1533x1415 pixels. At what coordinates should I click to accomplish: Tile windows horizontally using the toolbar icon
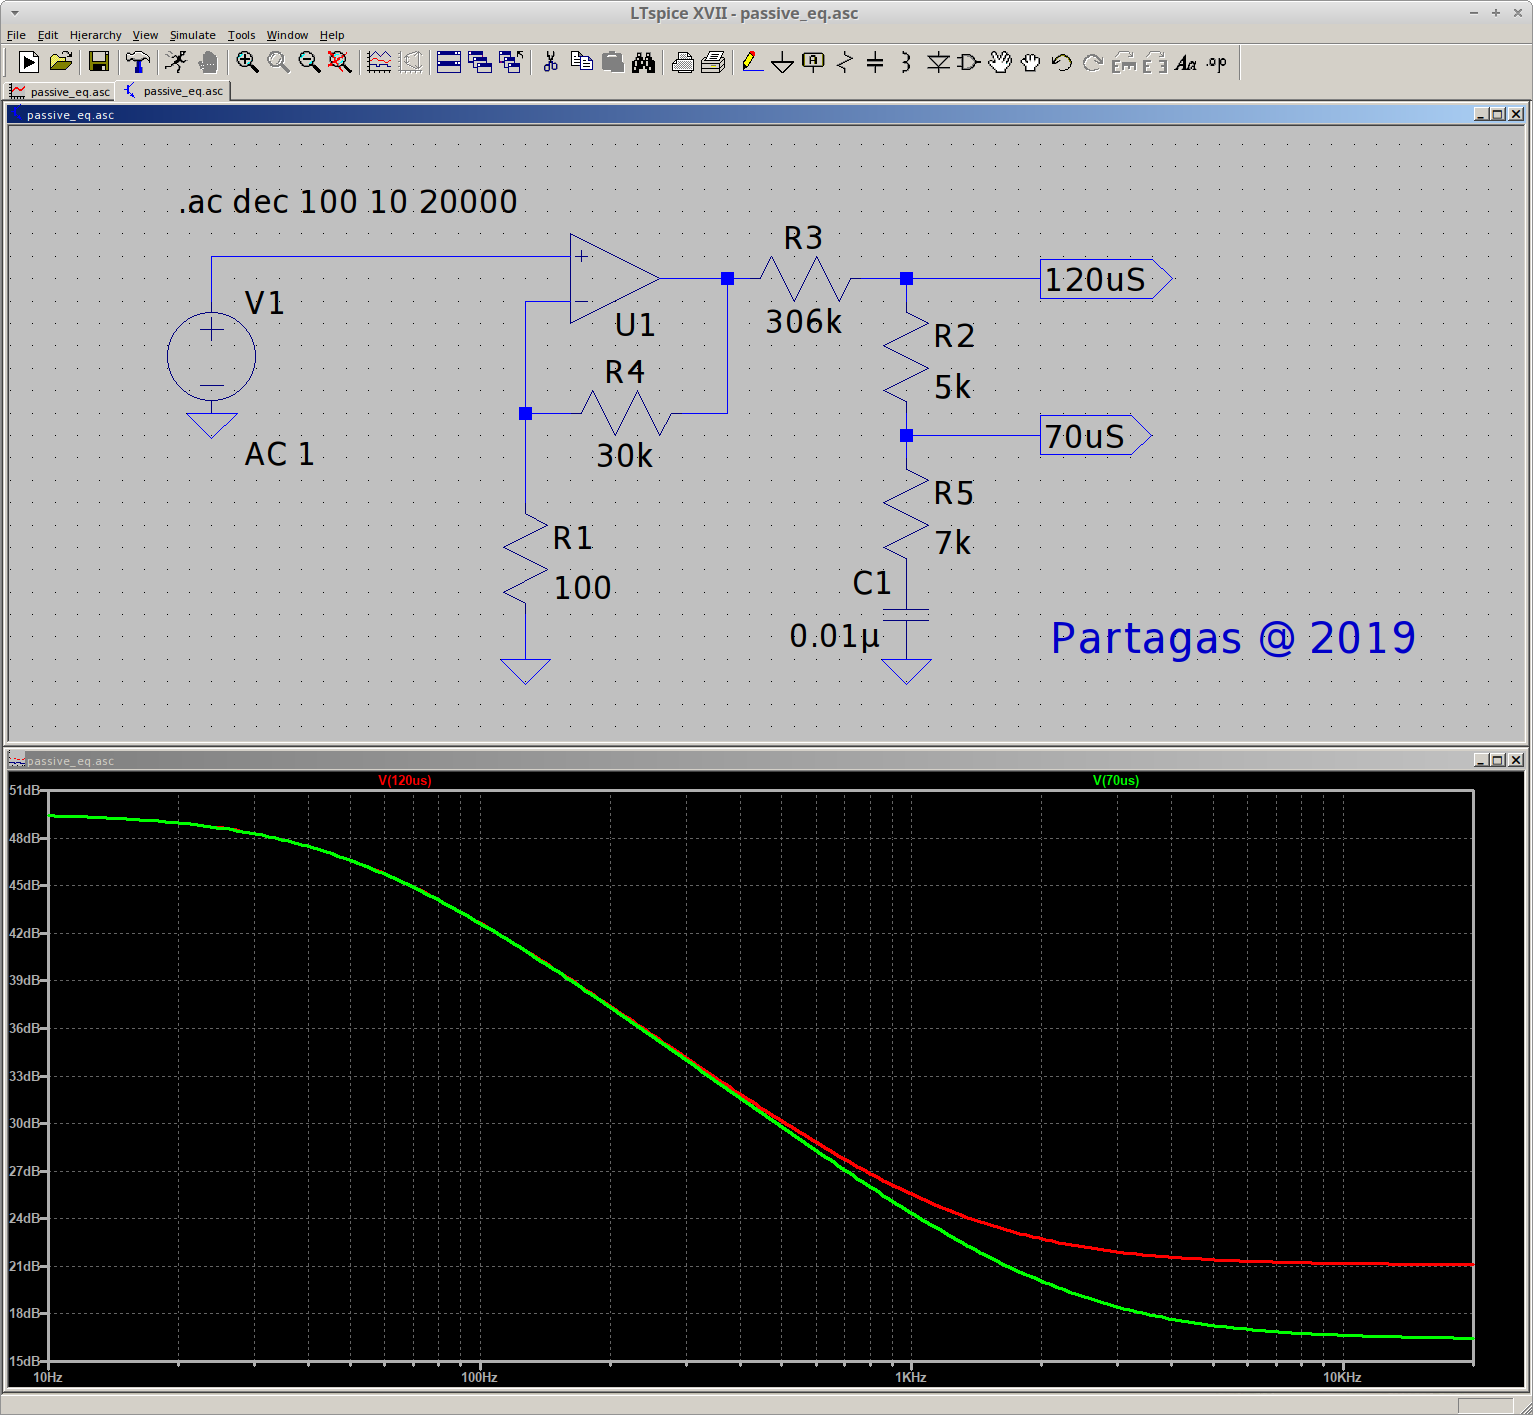click(x=449, y=62)
